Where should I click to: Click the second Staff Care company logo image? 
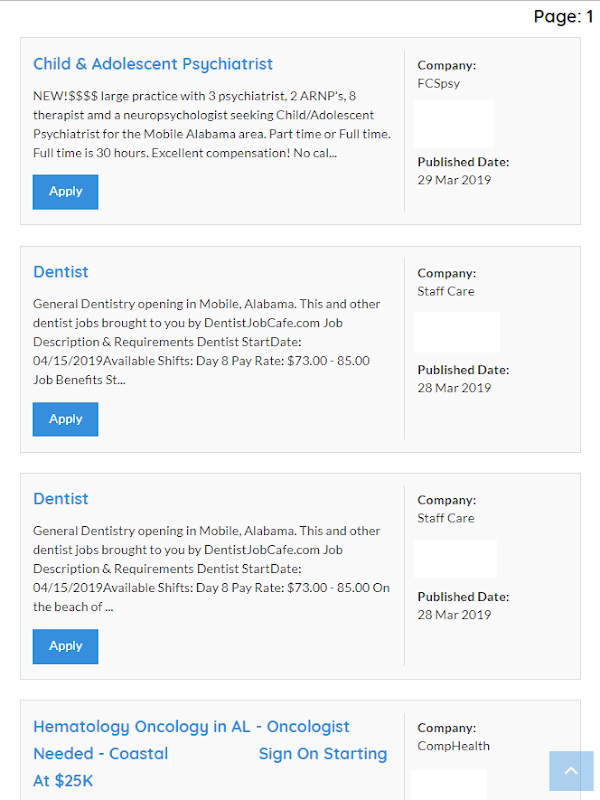456,559
